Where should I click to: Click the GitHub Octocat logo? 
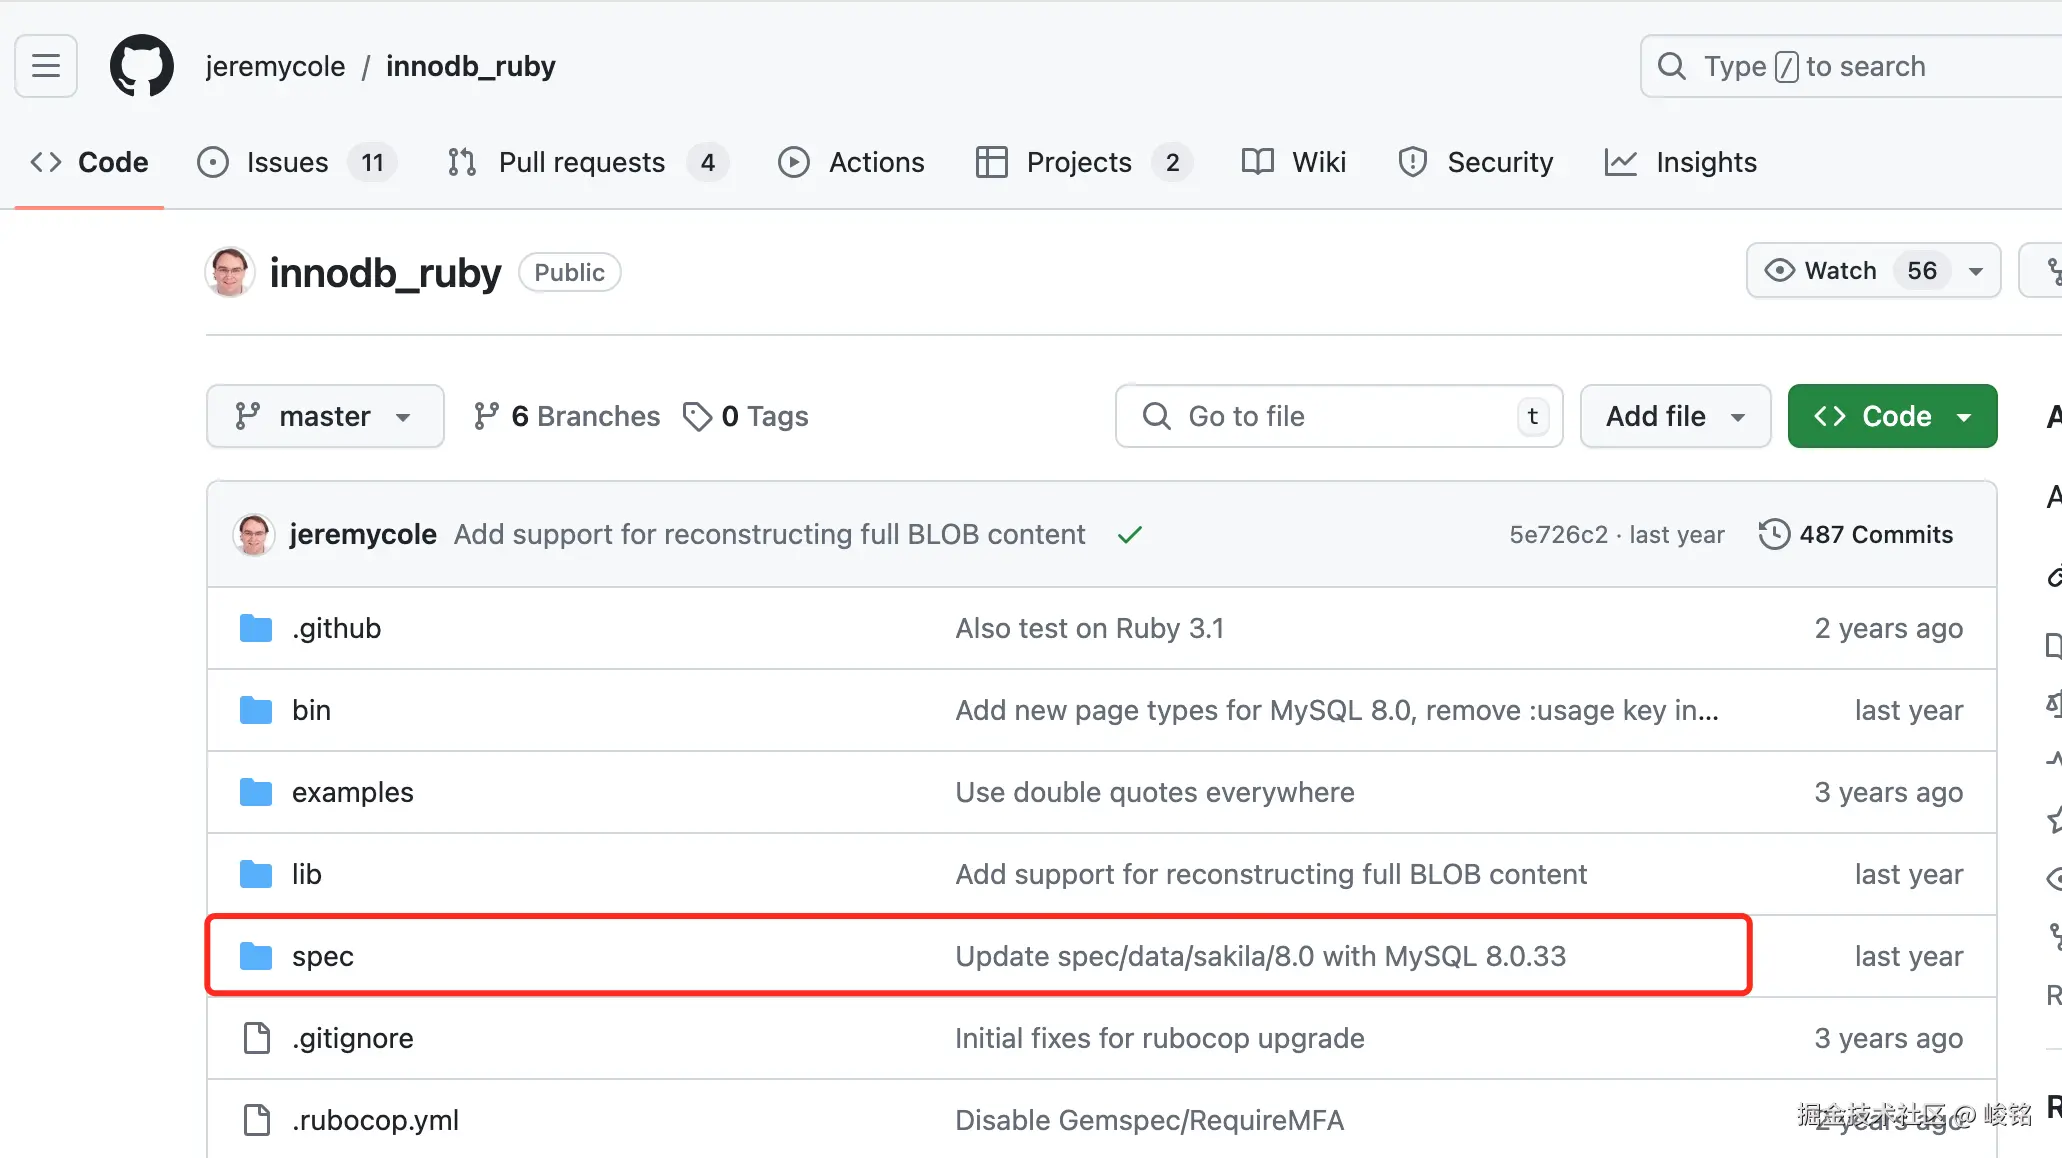point(141,66)
